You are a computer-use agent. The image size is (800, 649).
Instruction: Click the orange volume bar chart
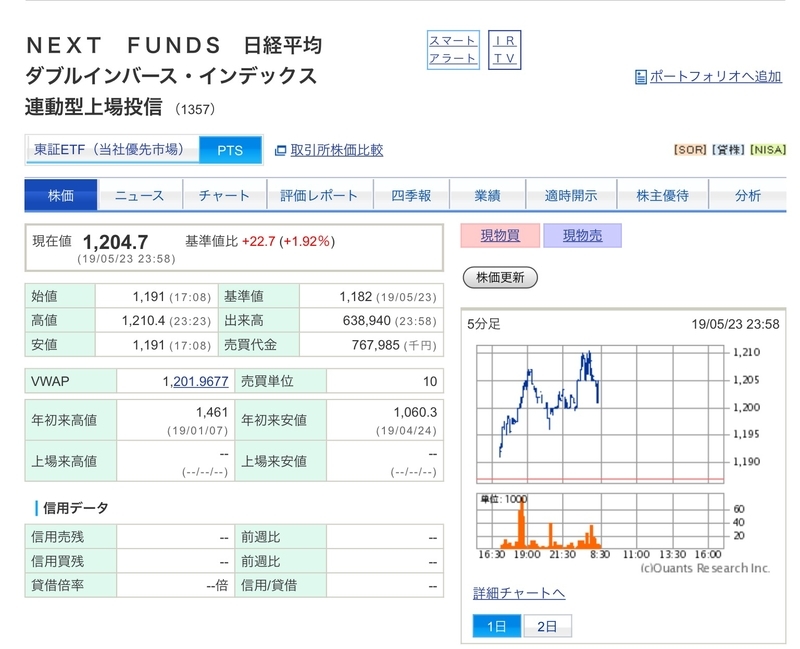point(600,520)
